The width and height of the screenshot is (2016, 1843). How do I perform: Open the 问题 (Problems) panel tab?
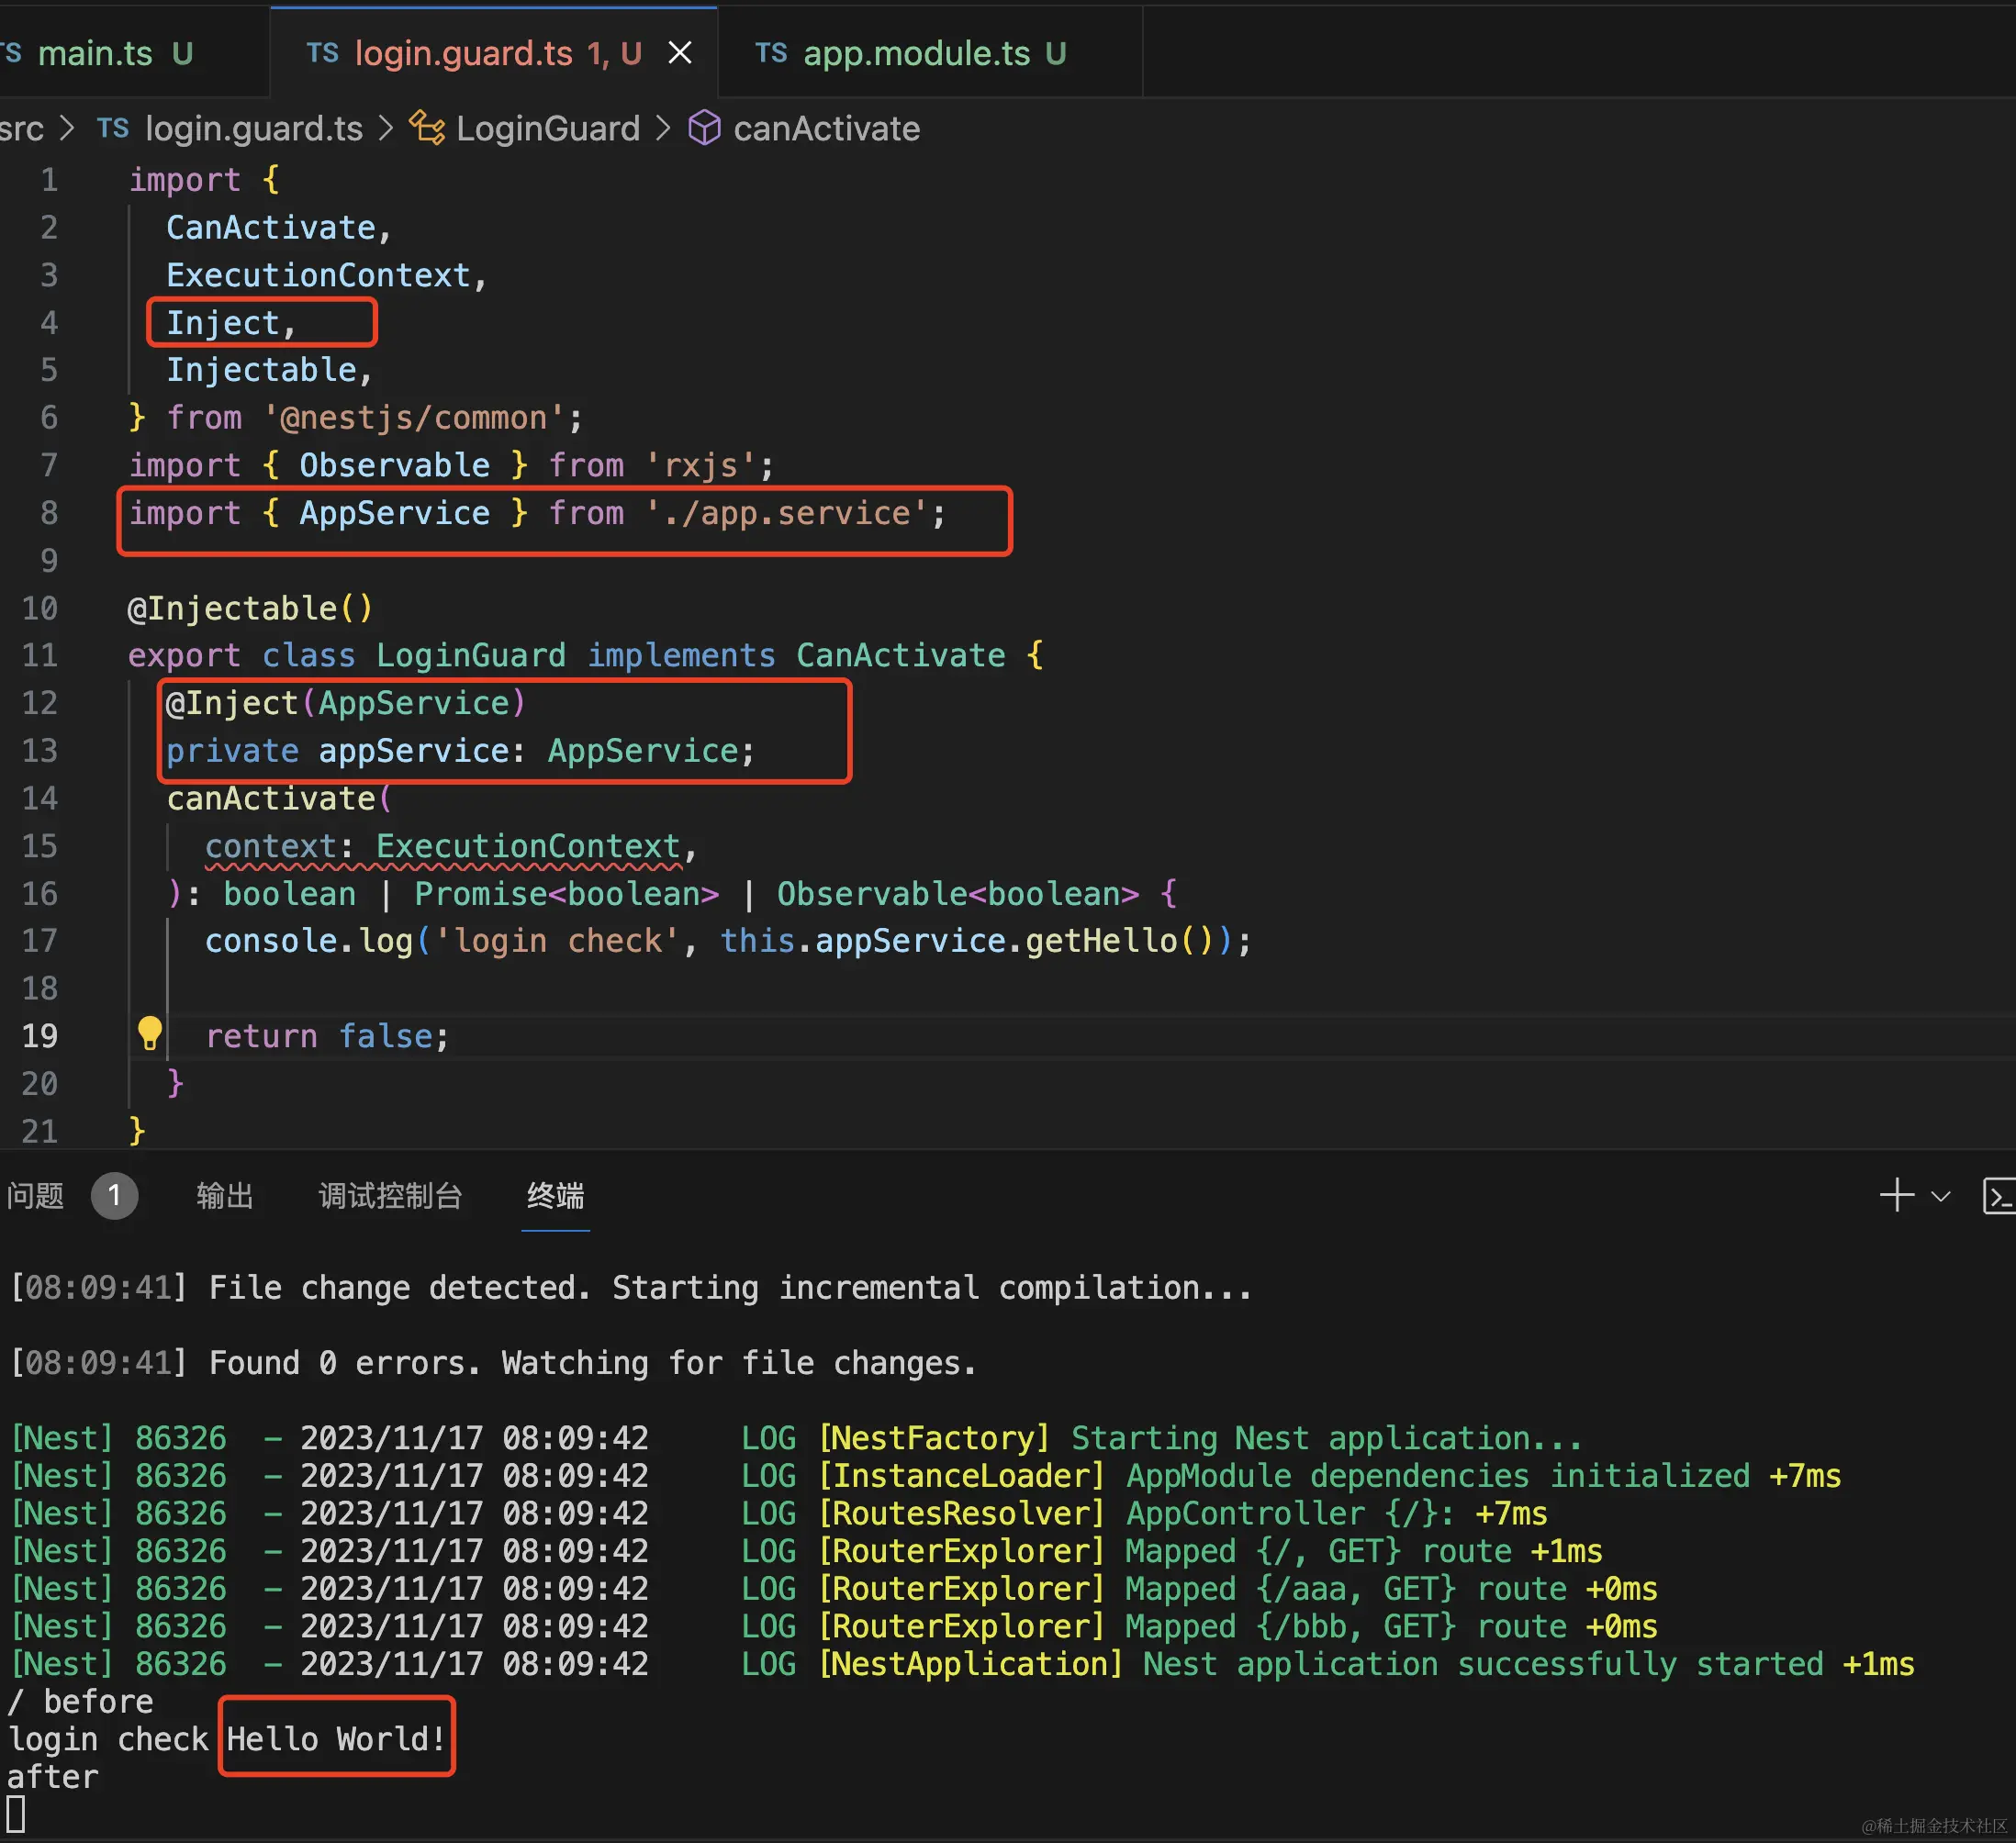pyautogui.click(x=35, y=1196)
